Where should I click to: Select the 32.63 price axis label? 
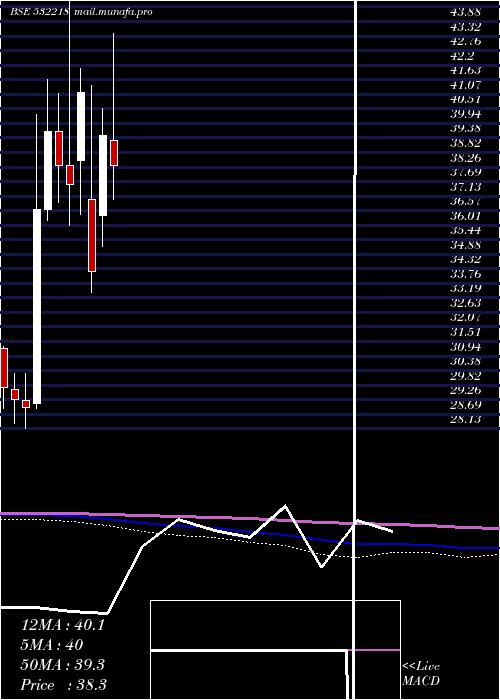466,304
